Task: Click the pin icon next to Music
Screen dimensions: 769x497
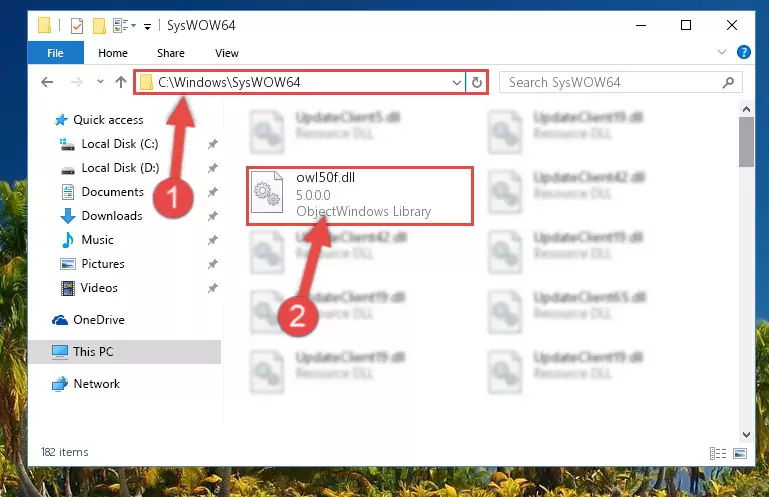Action: pyautogui.click(x=212, y=240)
